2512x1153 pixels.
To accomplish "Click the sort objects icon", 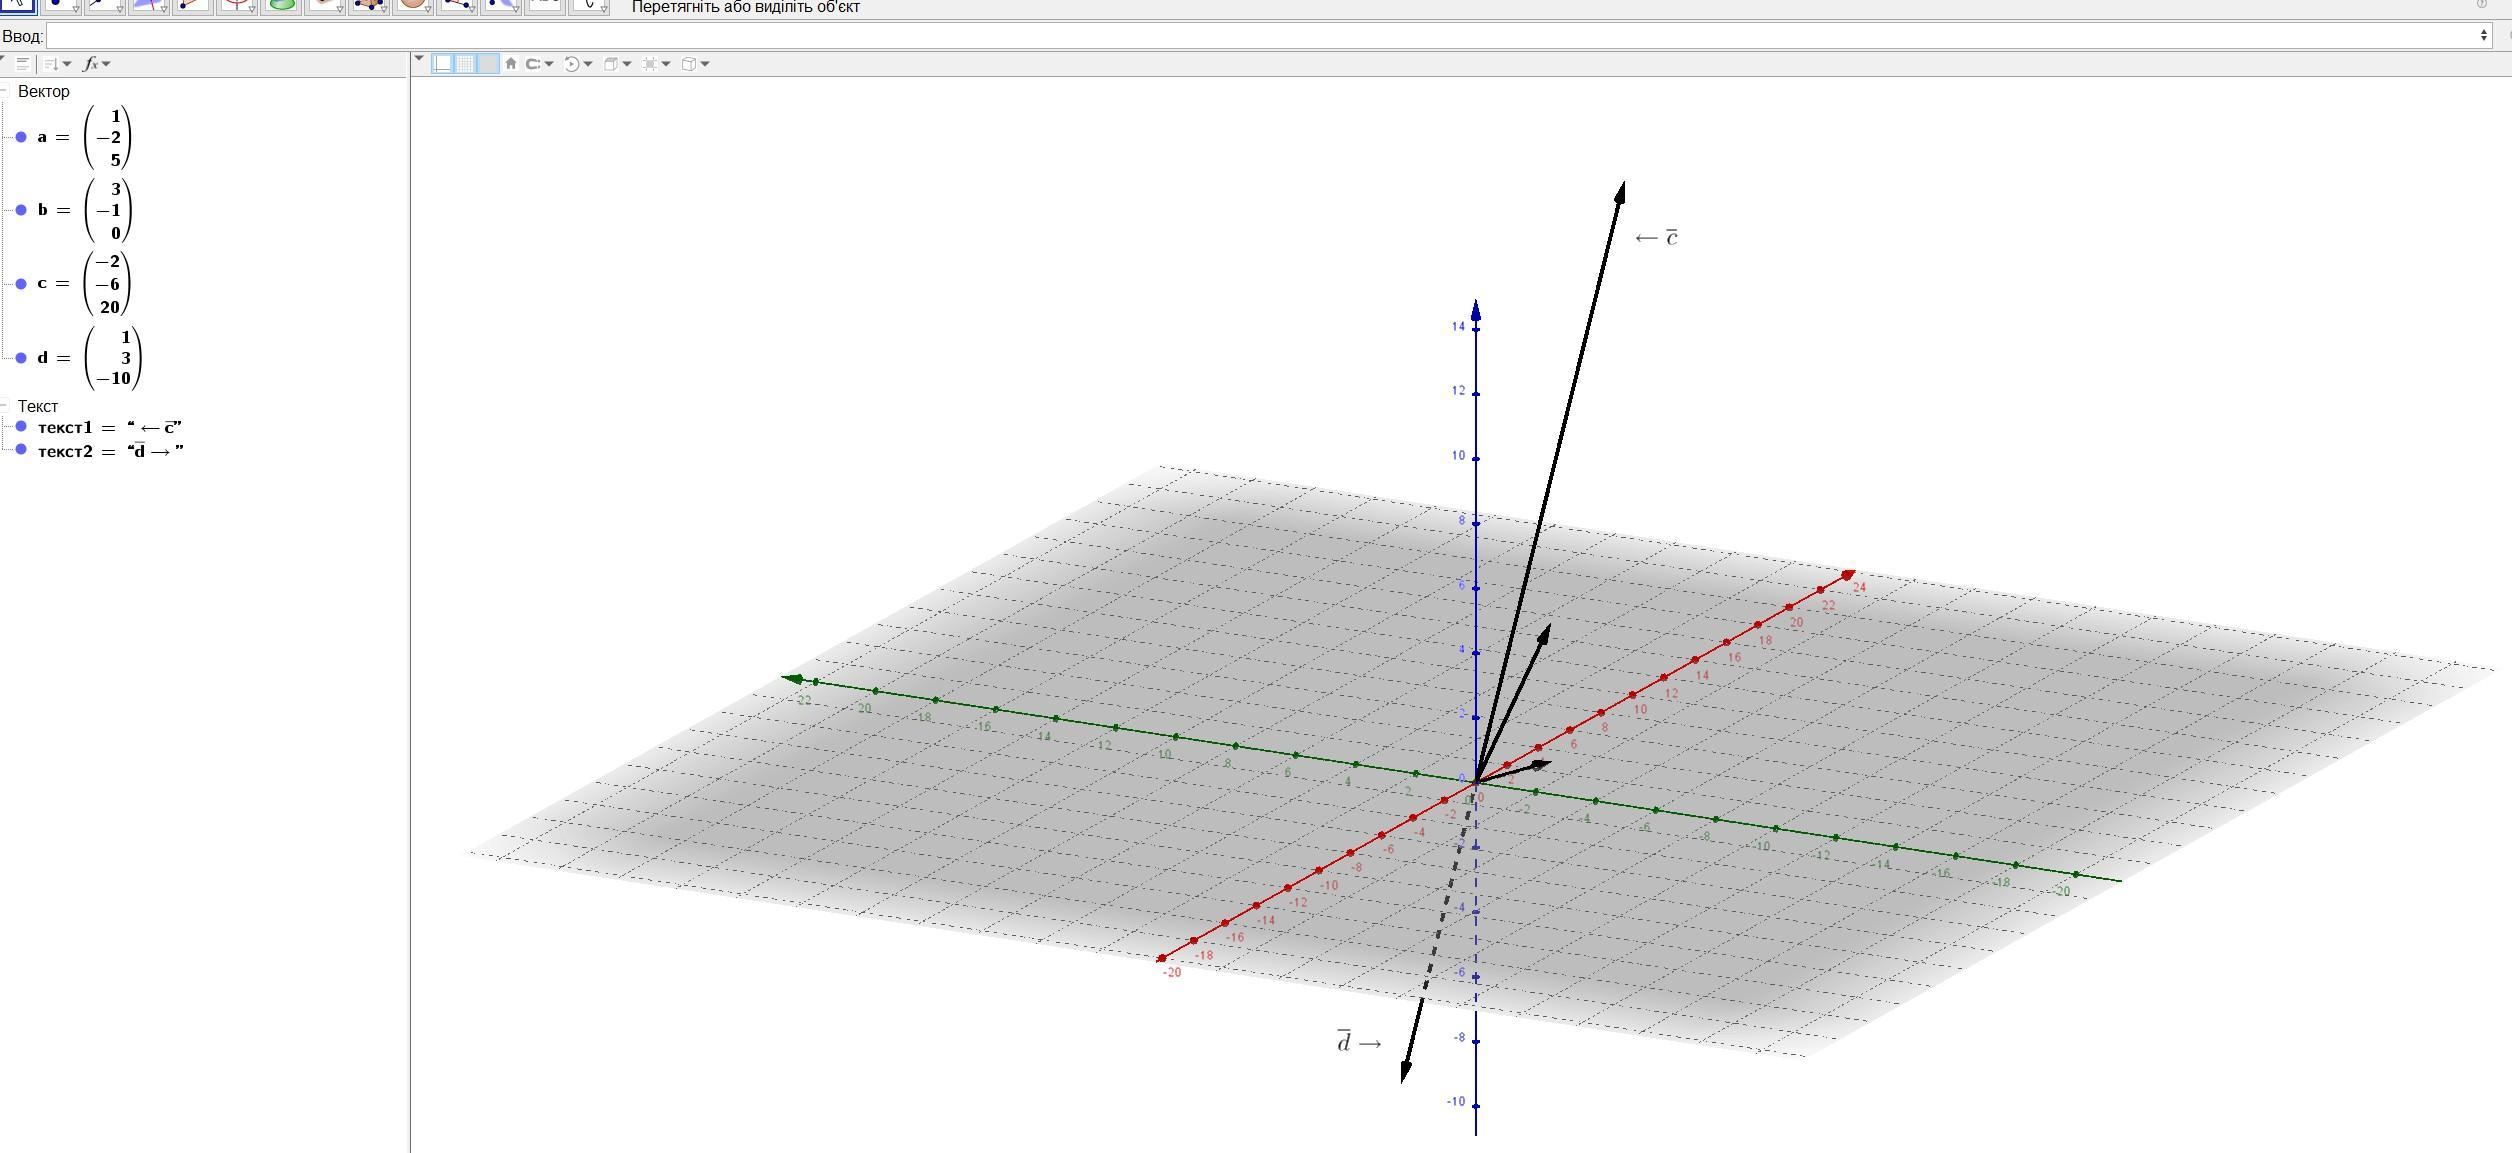I will point(53,64).
